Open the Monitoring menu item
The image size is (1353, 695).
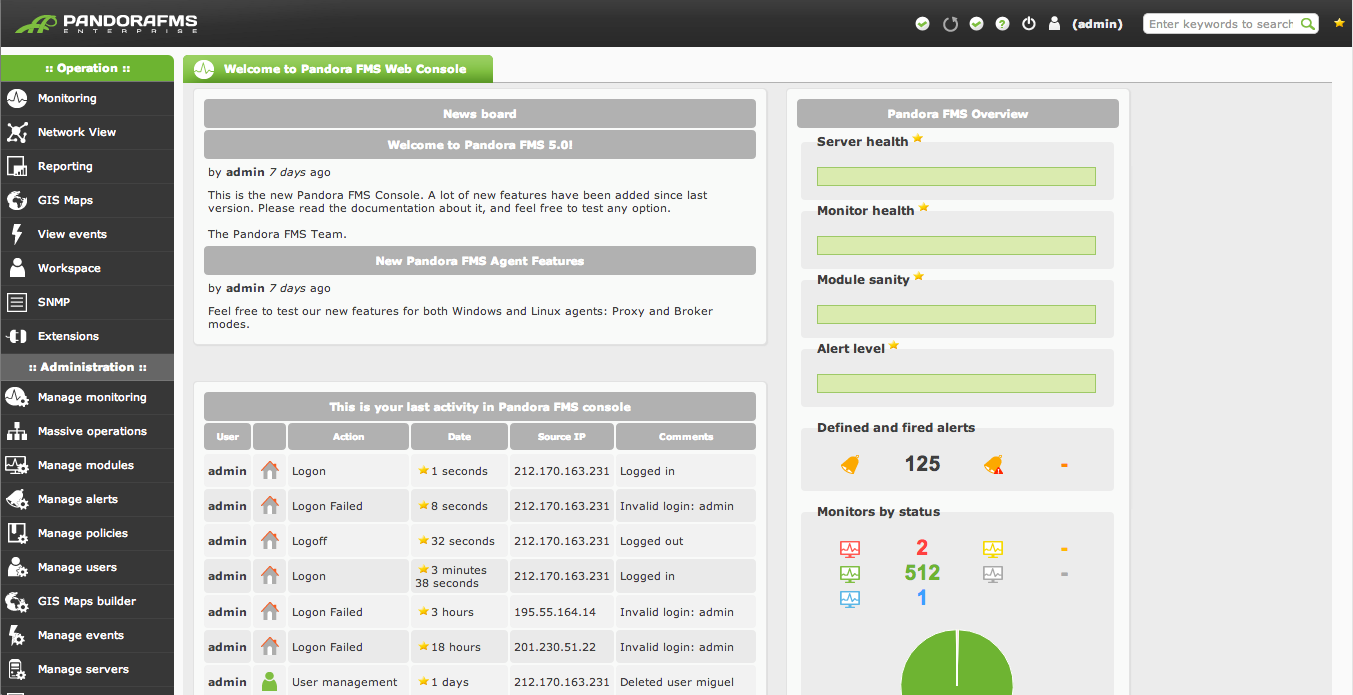87,98
